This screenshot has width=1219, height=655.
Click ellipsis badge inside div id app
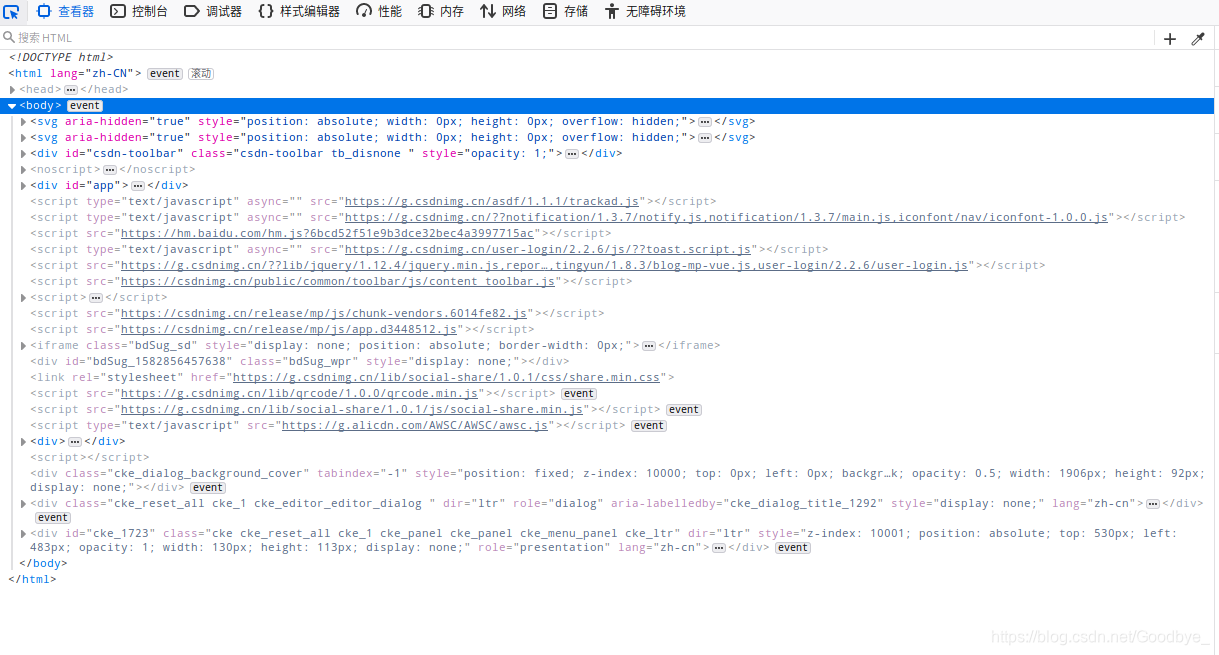tap(138, 186)
